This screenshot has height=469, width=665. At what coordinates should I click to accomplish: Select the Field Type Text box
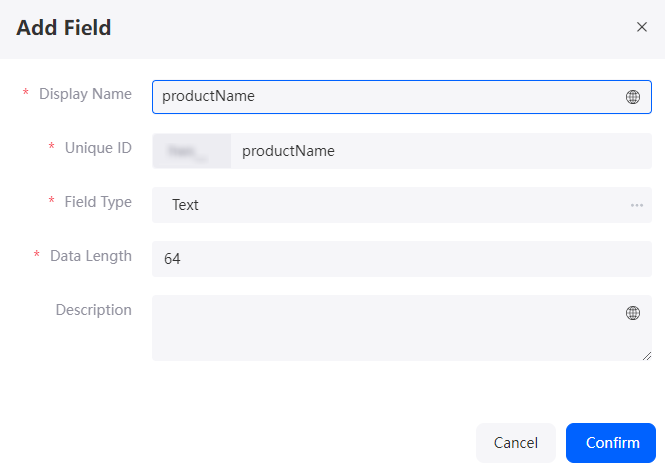402,205
